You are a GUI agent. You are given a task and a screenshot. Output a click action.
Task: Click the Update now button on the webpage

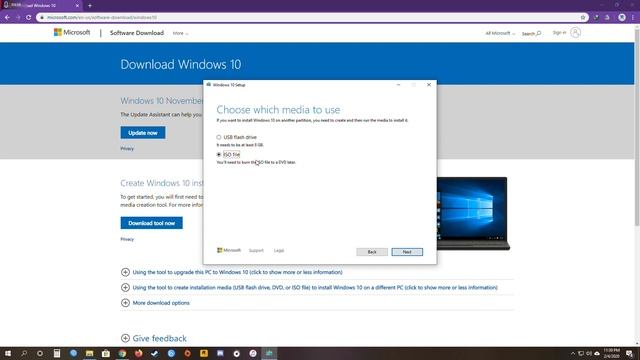coord(143,133)
